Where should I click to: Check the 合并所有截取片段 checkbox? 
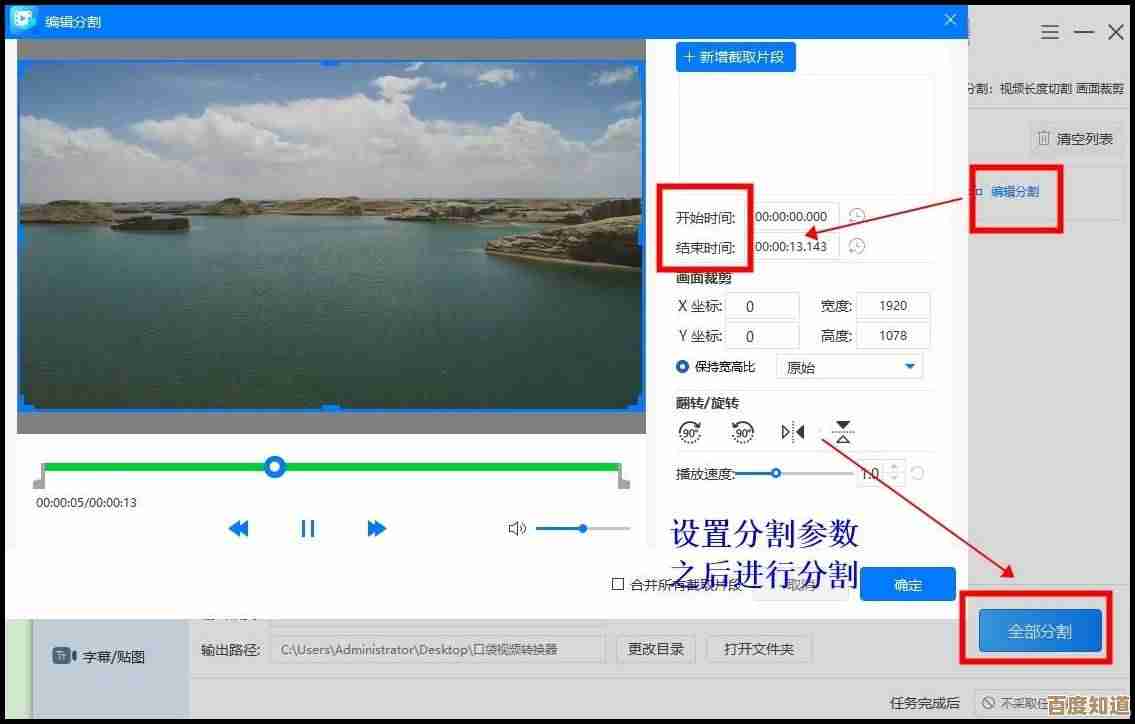tap(618, 584)
